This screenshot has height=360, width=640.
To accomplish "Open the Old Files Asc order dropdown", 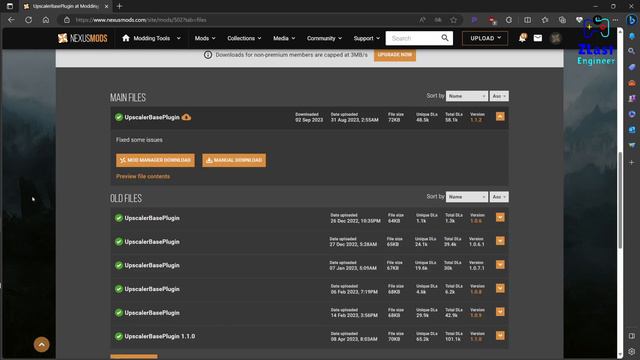I will pyautogui.click(x=499, y=197).
